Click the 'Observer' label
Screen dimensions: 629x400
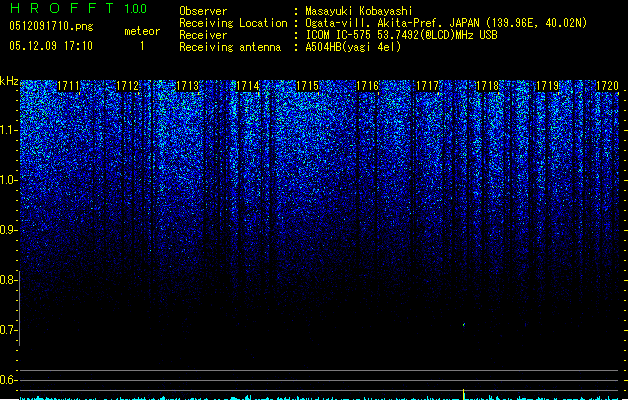click(203, 11)
